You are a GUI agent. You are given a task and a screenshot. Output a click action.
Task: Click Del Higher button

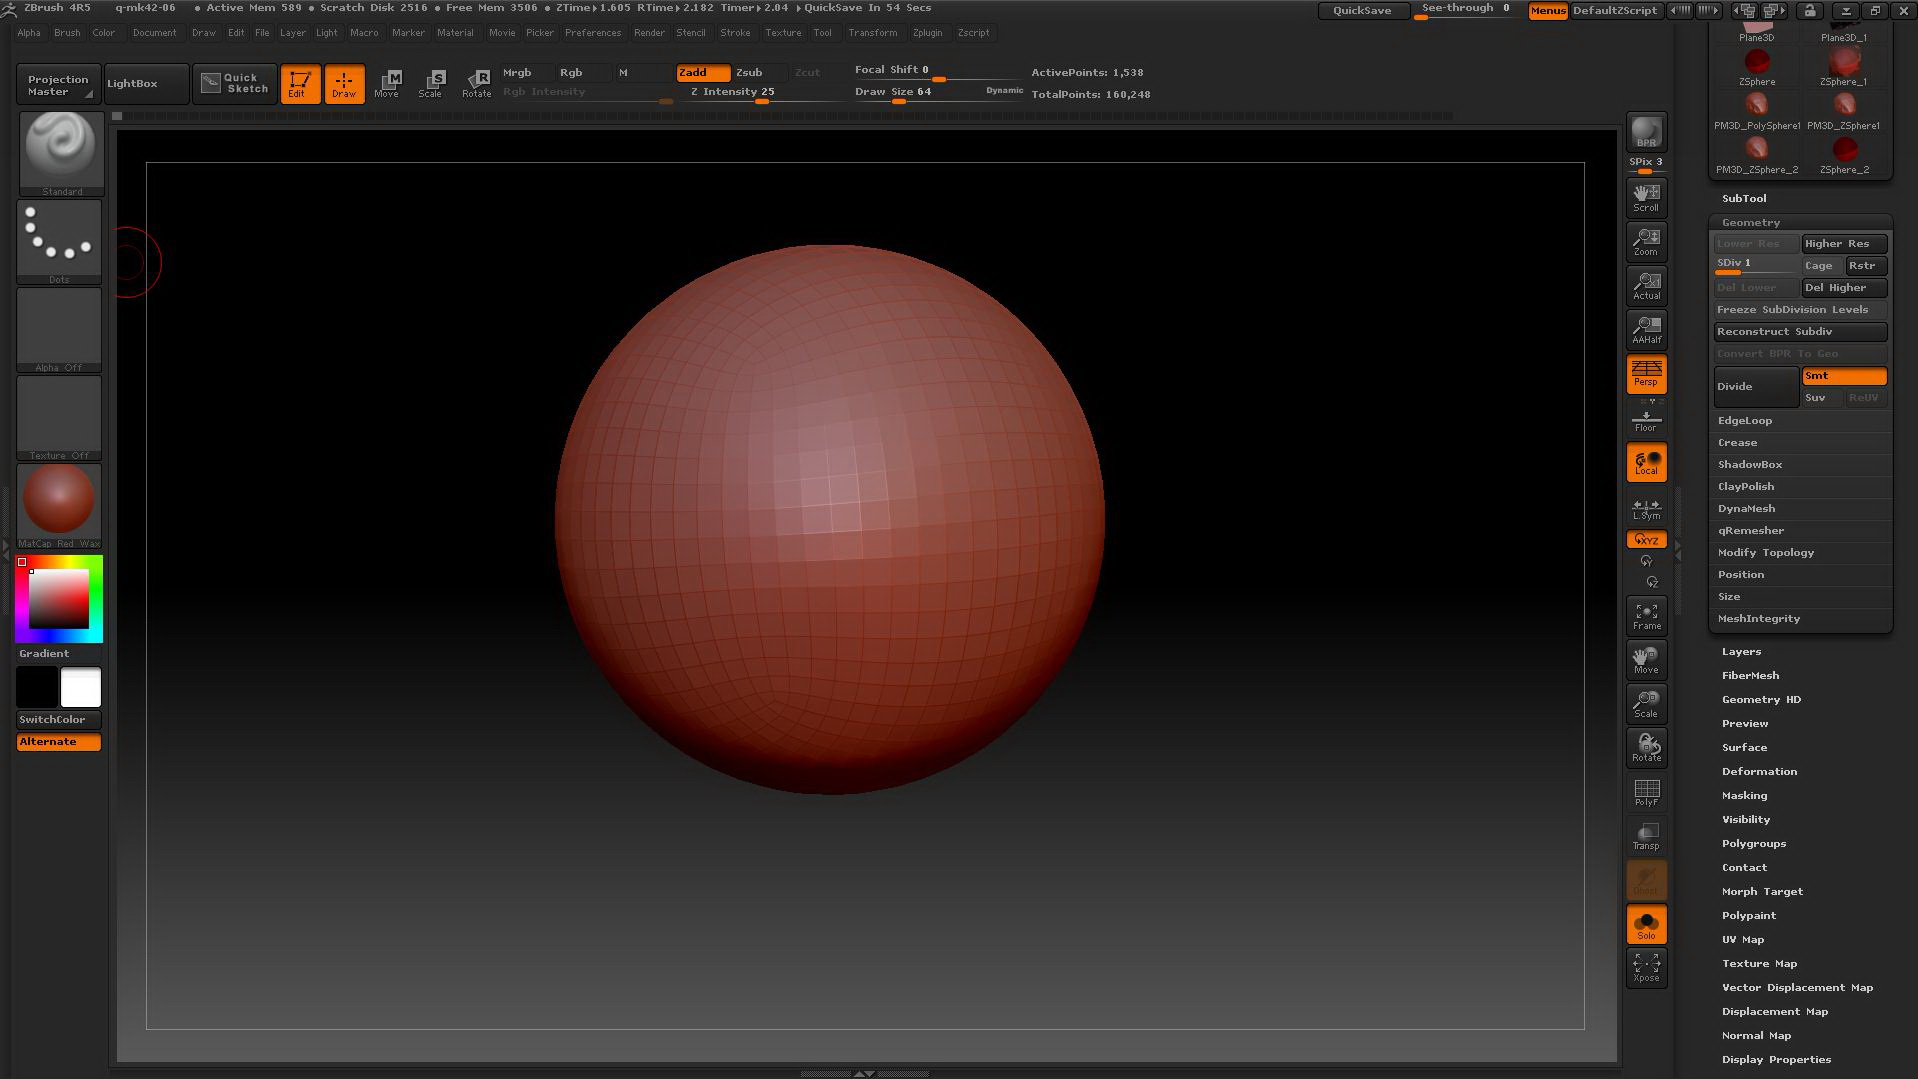(x=1844, y=288)
